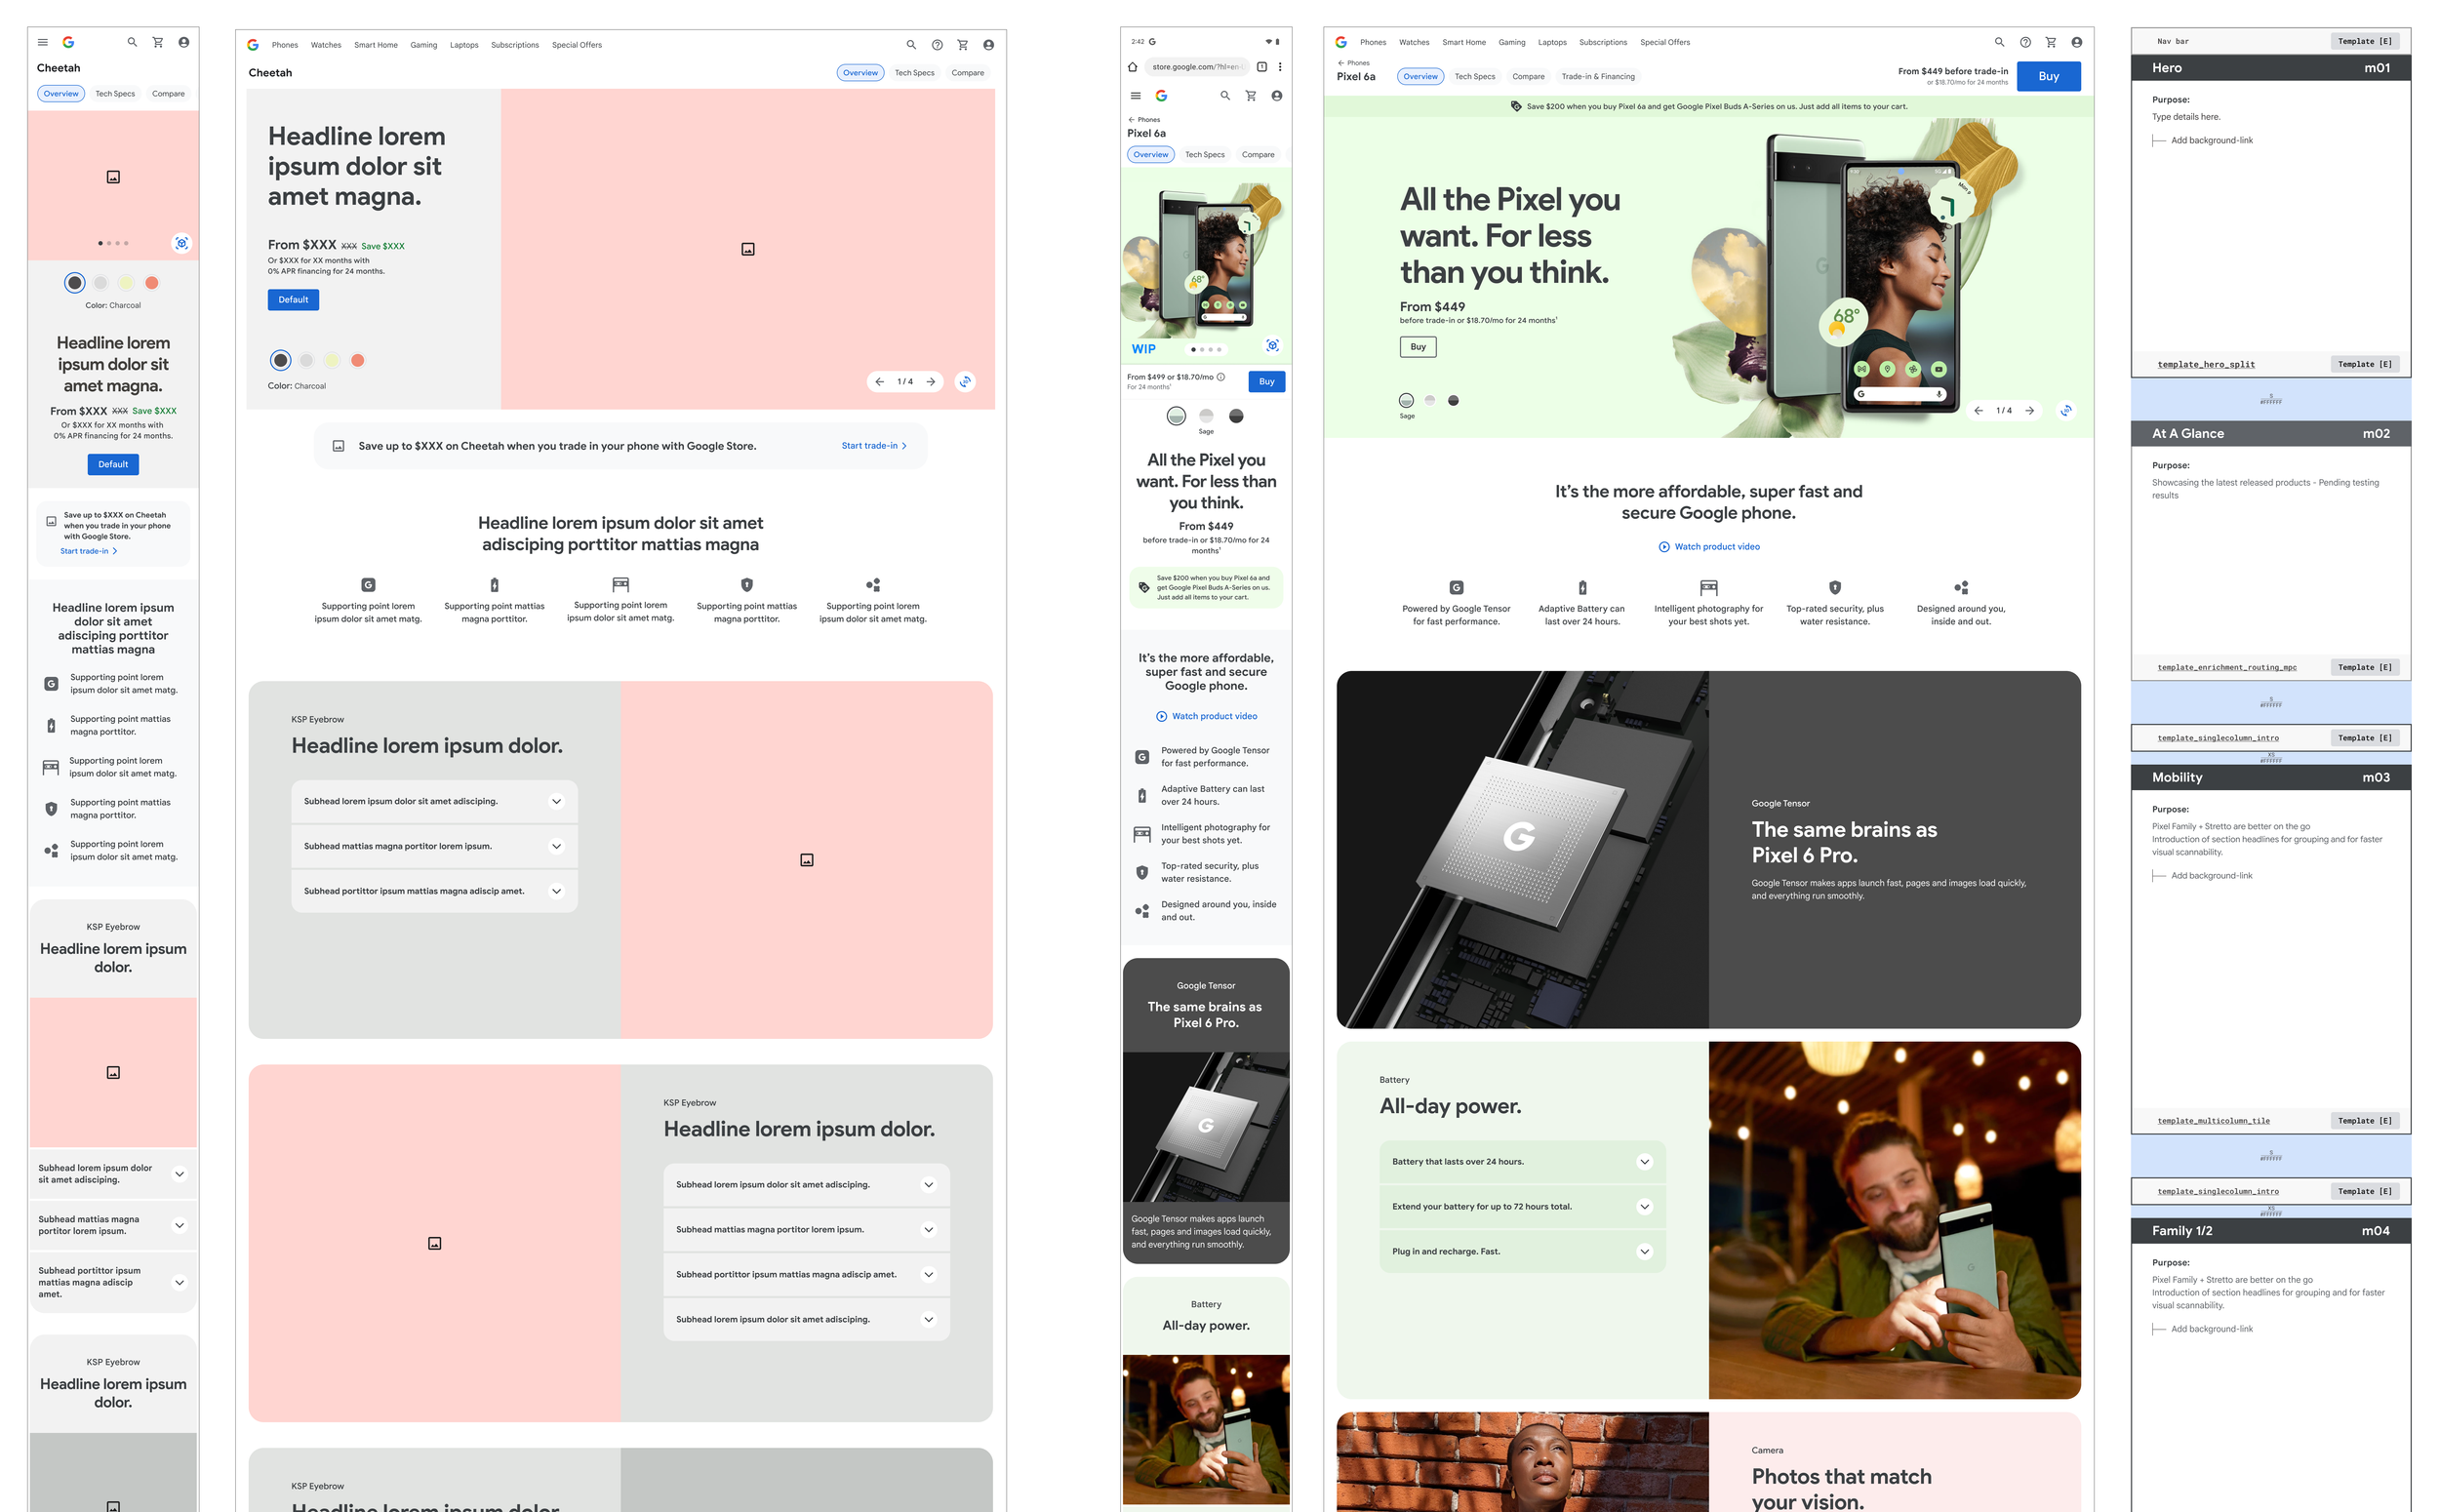Image resolution: width=2439 pixels, height=1512 pixels.
Task: Select coral color option in Cheetah mobile mockup
Action: pos(152,283)
